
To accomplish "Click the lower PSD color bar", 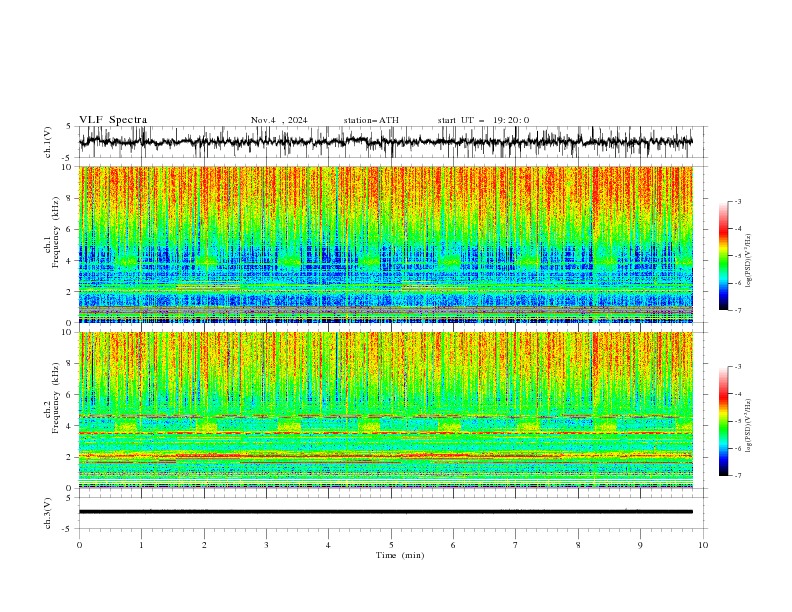I will pos(723,421).
